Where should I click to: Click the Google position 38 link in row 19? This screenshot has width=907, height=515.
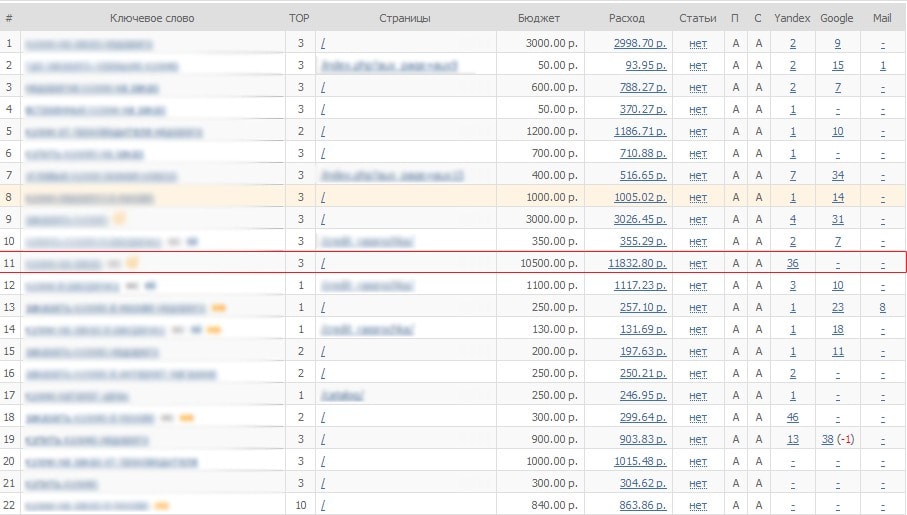click(x=827, y=439)
